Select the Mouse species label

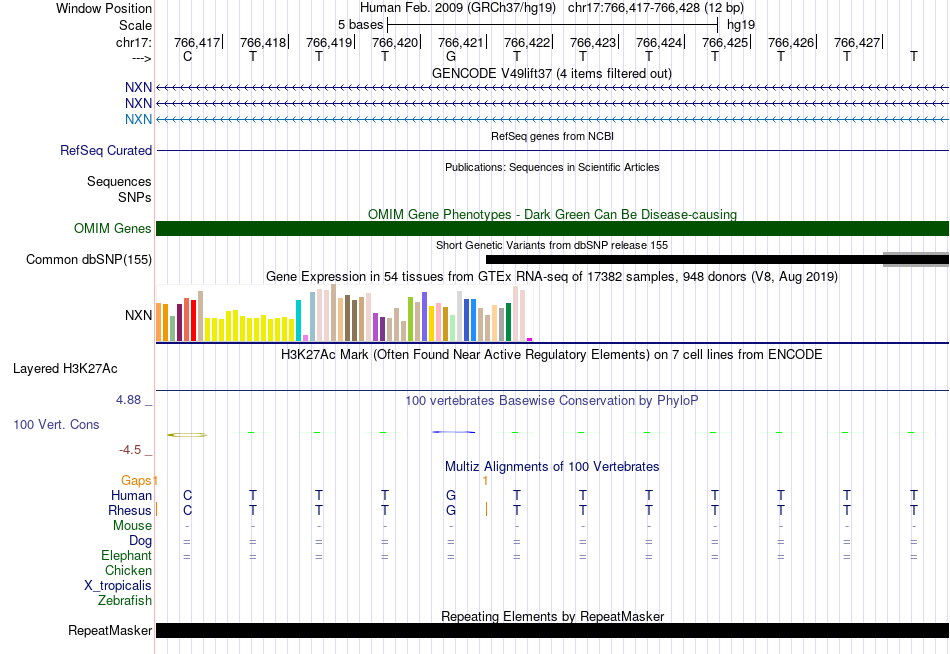click(132, 526)
